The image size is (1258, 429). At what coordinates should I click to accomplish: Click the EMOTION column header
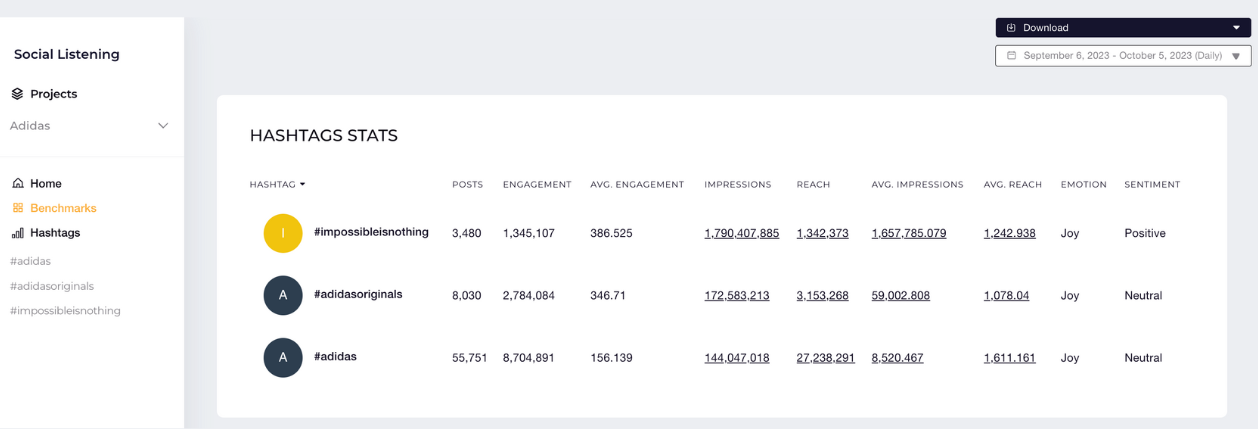click(x=1084, y=185)
